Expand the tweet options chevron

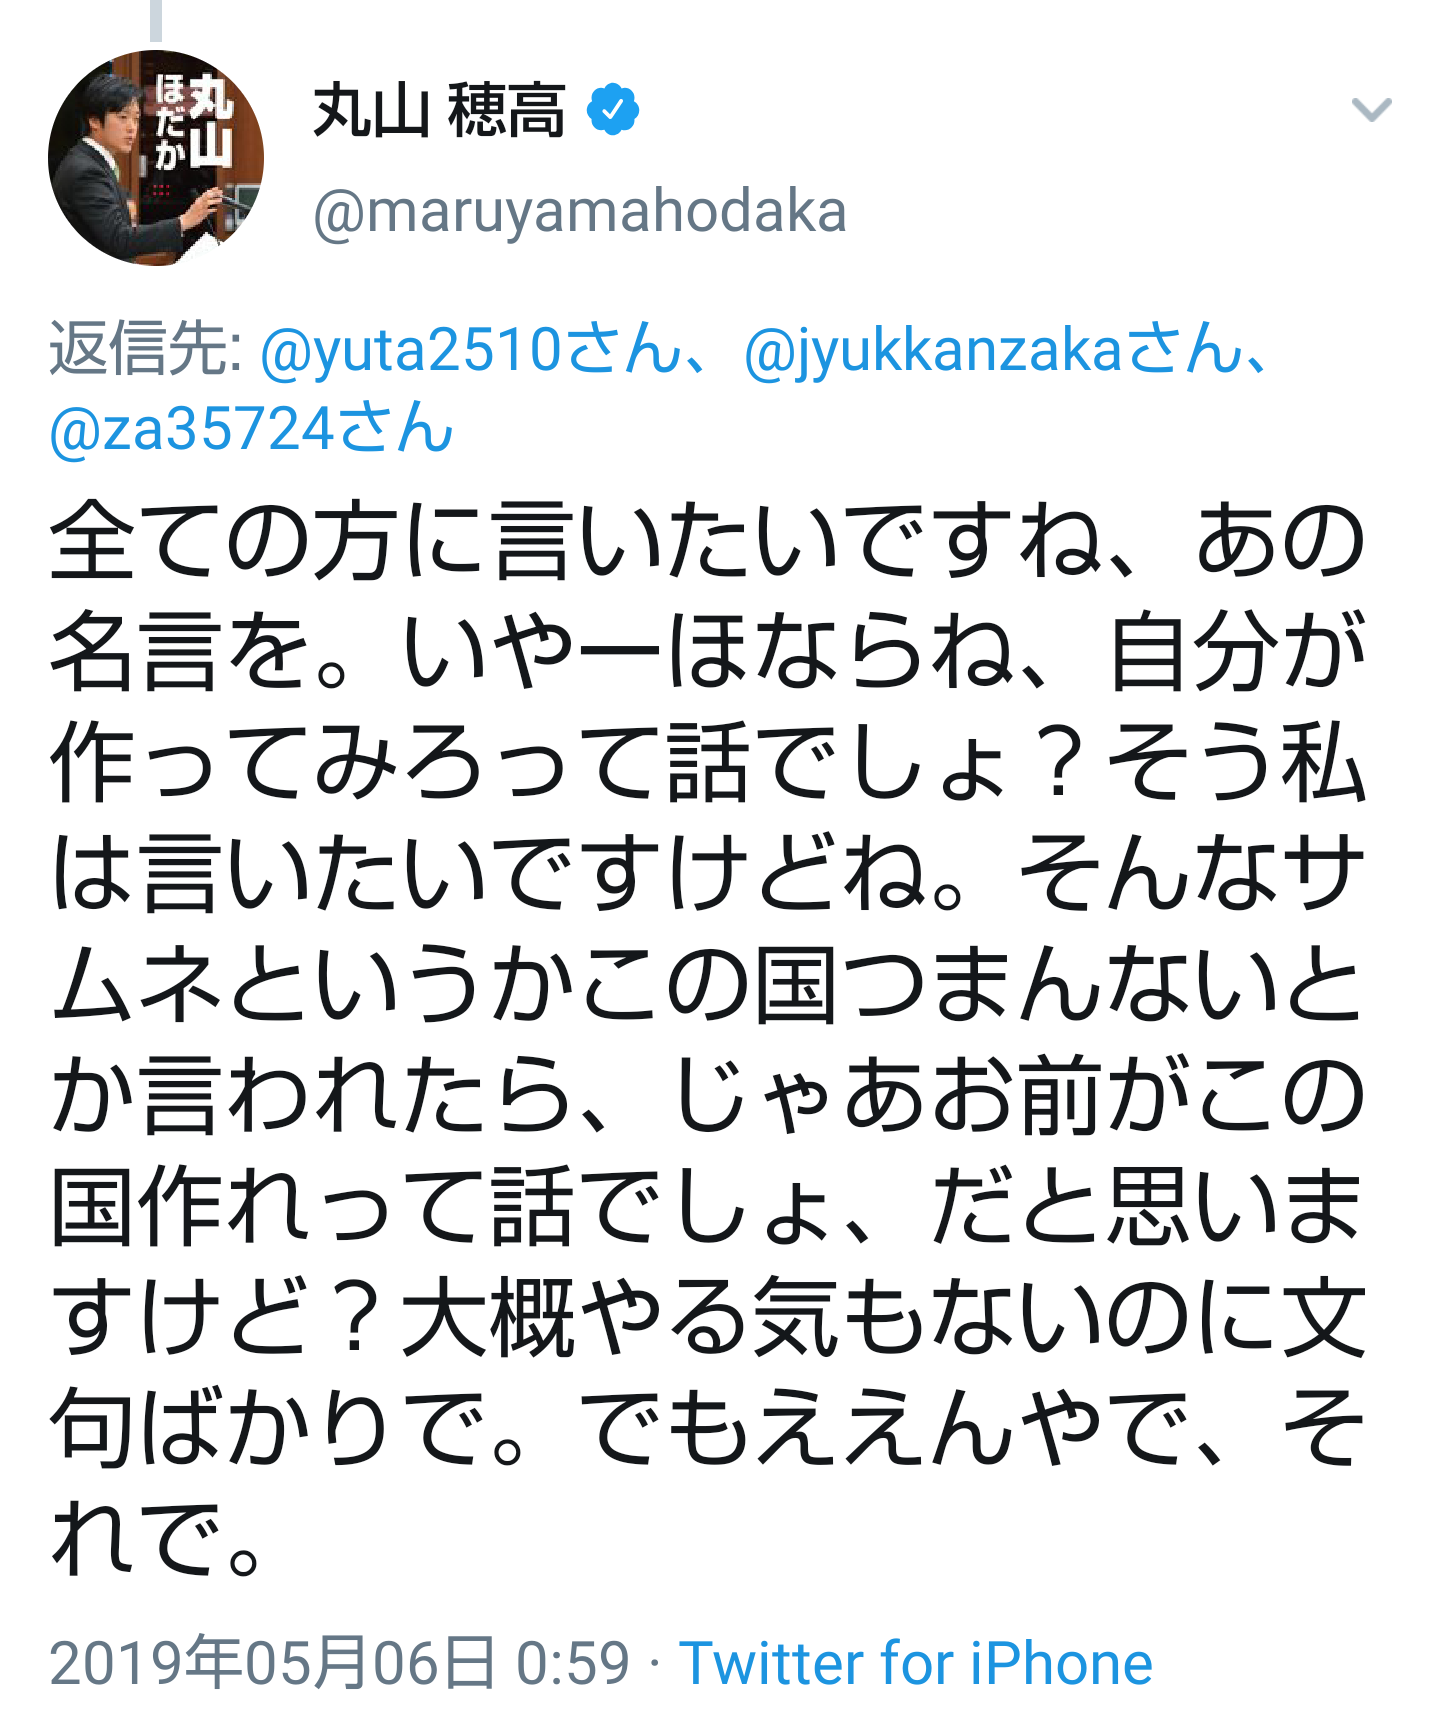click(x=1371, y=109)
